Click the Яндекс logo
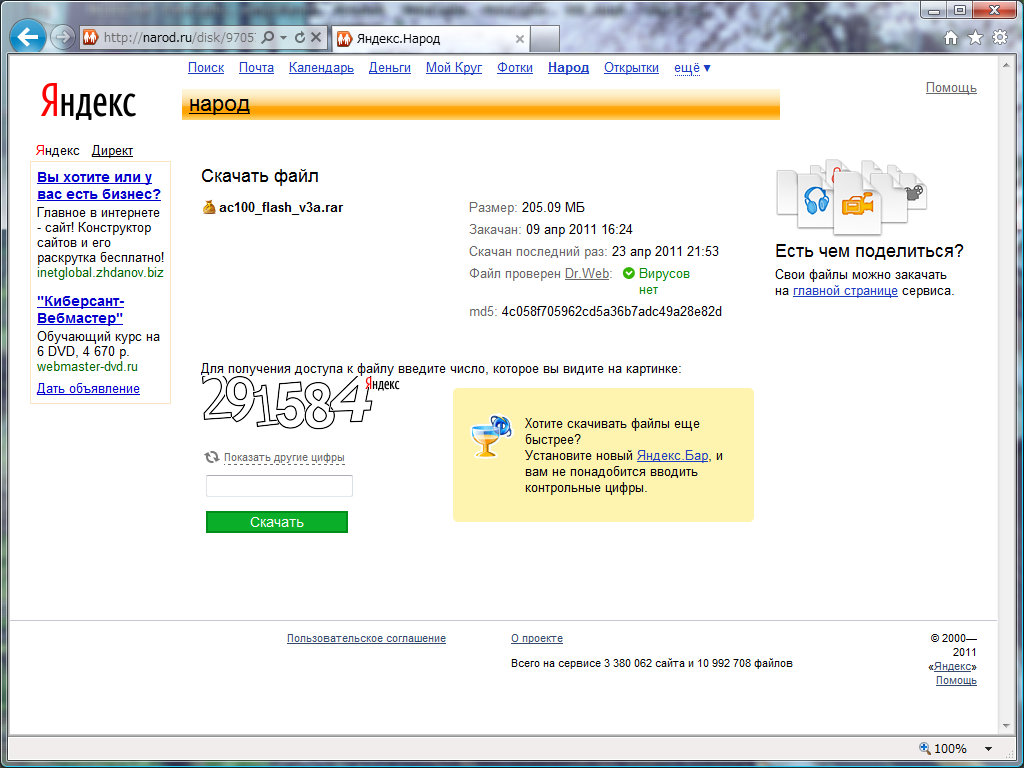 88,103
